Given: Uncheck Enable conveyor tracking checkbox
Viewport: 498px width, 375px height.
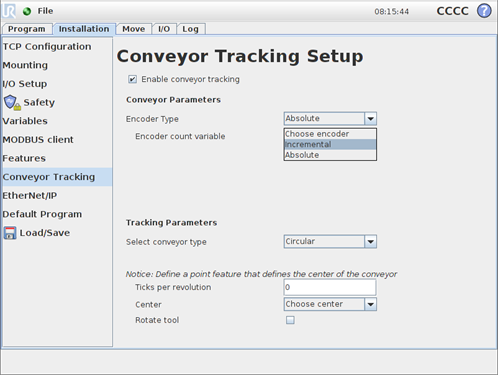Looking at the screenshot, I should 132,79.
